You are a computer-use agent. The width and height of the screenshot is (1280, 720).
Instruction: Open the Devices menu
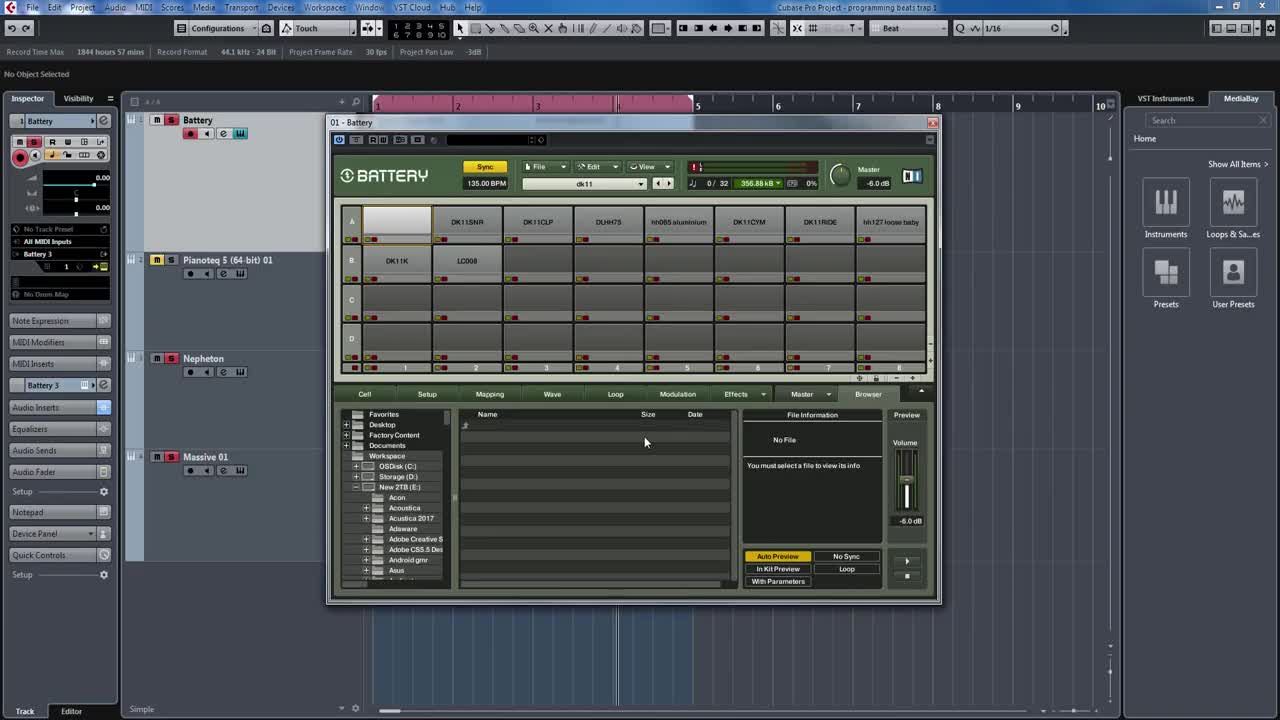coord(281,7)
